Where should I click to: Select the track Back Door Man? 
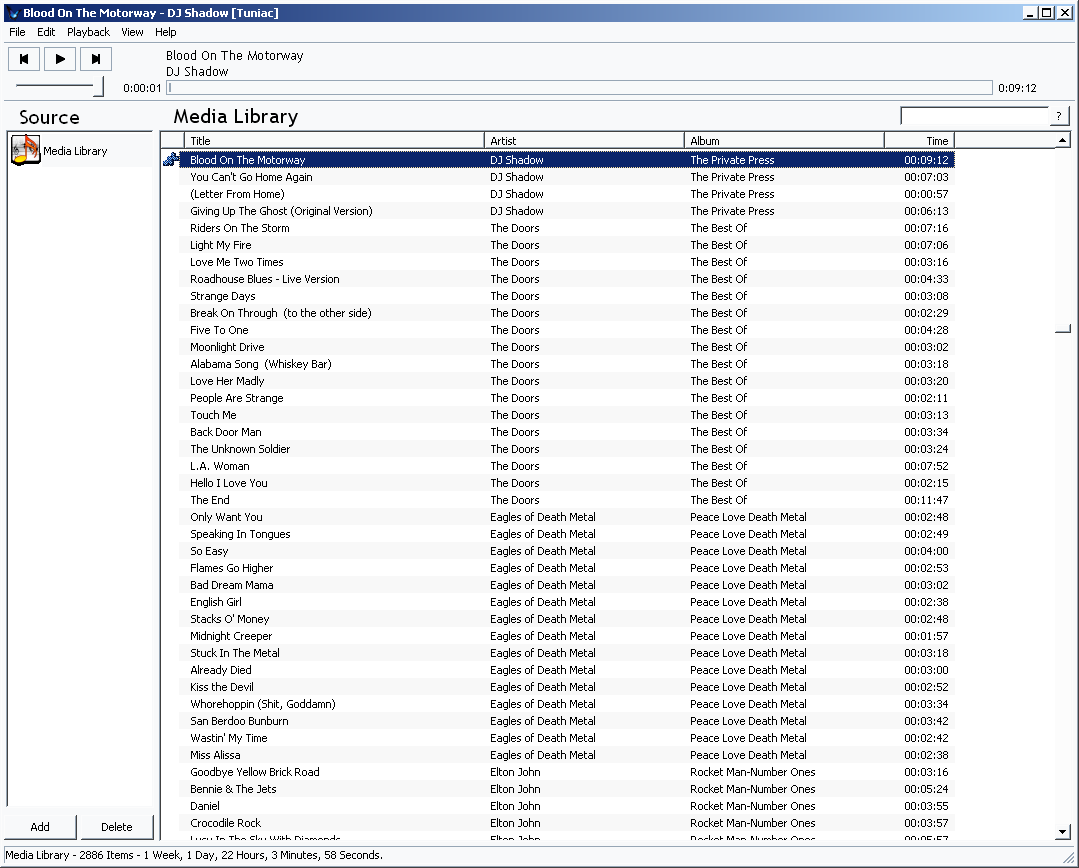click(568, 432)
